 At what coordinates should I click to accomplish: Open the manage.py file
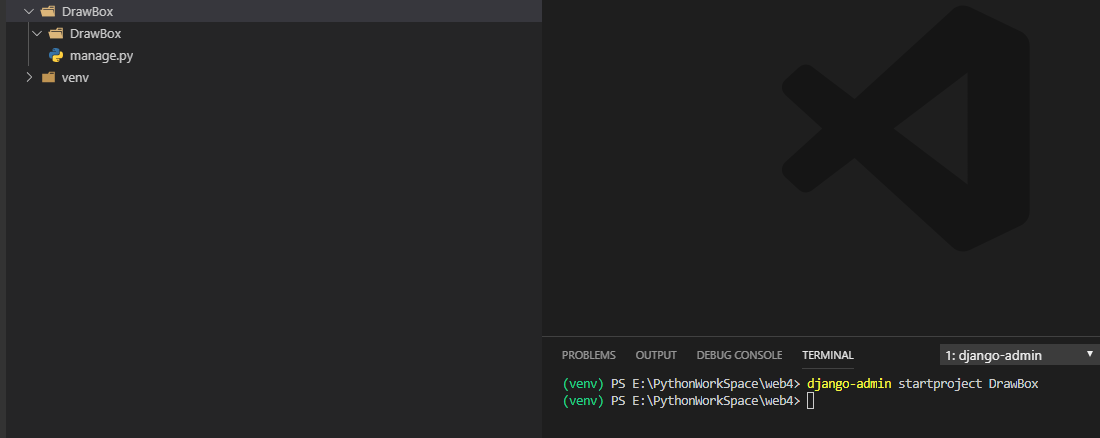102,55
